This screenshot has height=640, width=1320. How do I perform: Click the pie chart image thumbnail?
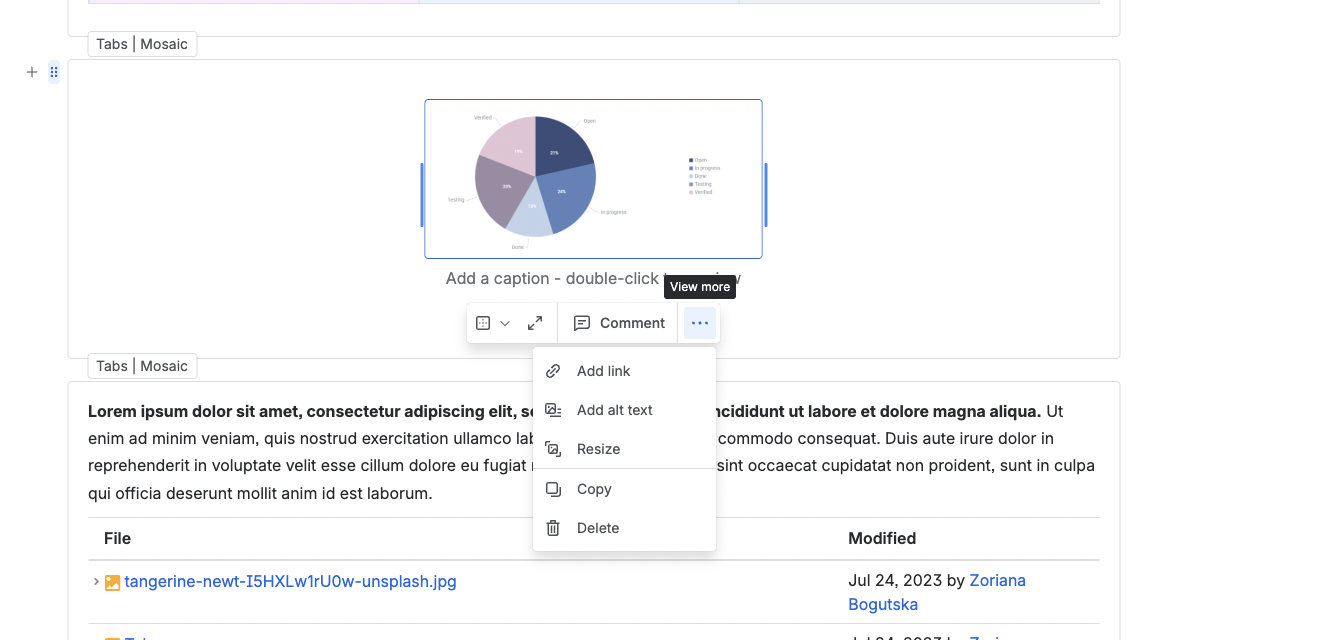click(593, 179)
